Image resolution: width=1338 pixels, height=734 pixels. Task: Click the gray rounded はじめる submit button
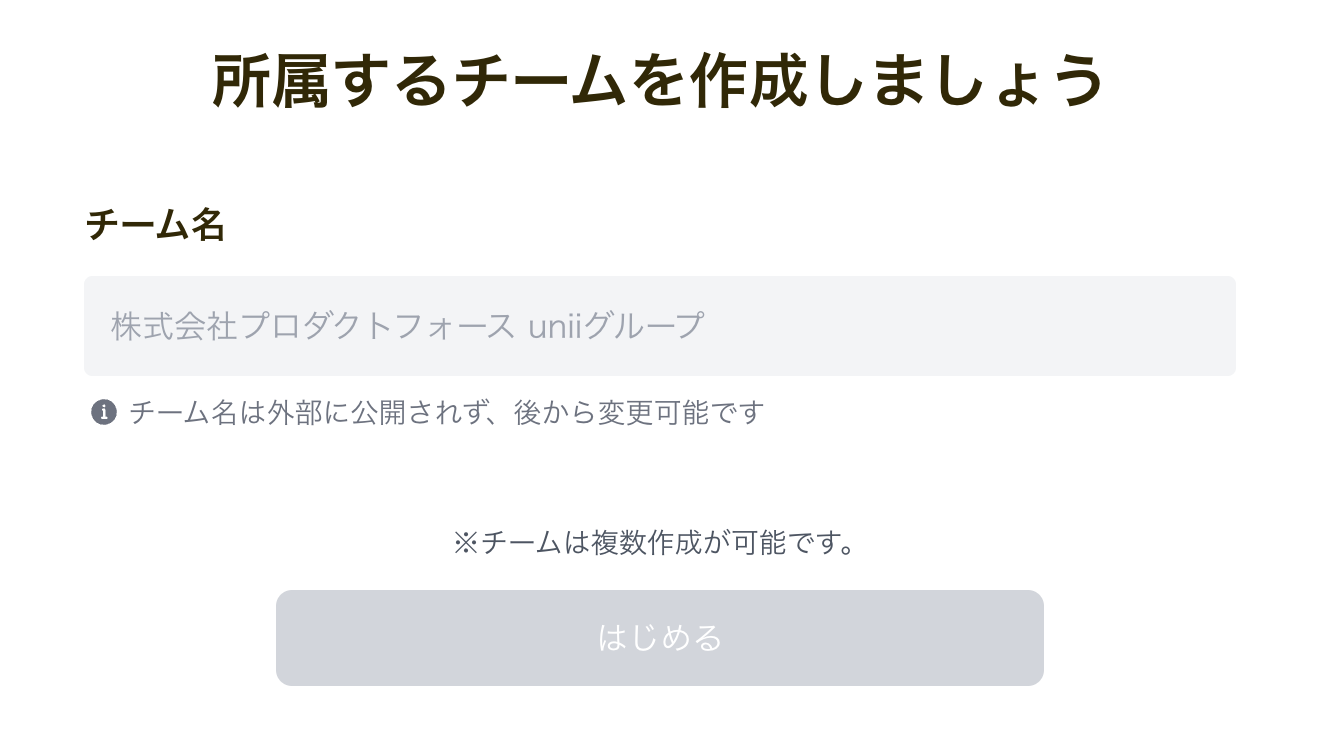tap(660, 638)
